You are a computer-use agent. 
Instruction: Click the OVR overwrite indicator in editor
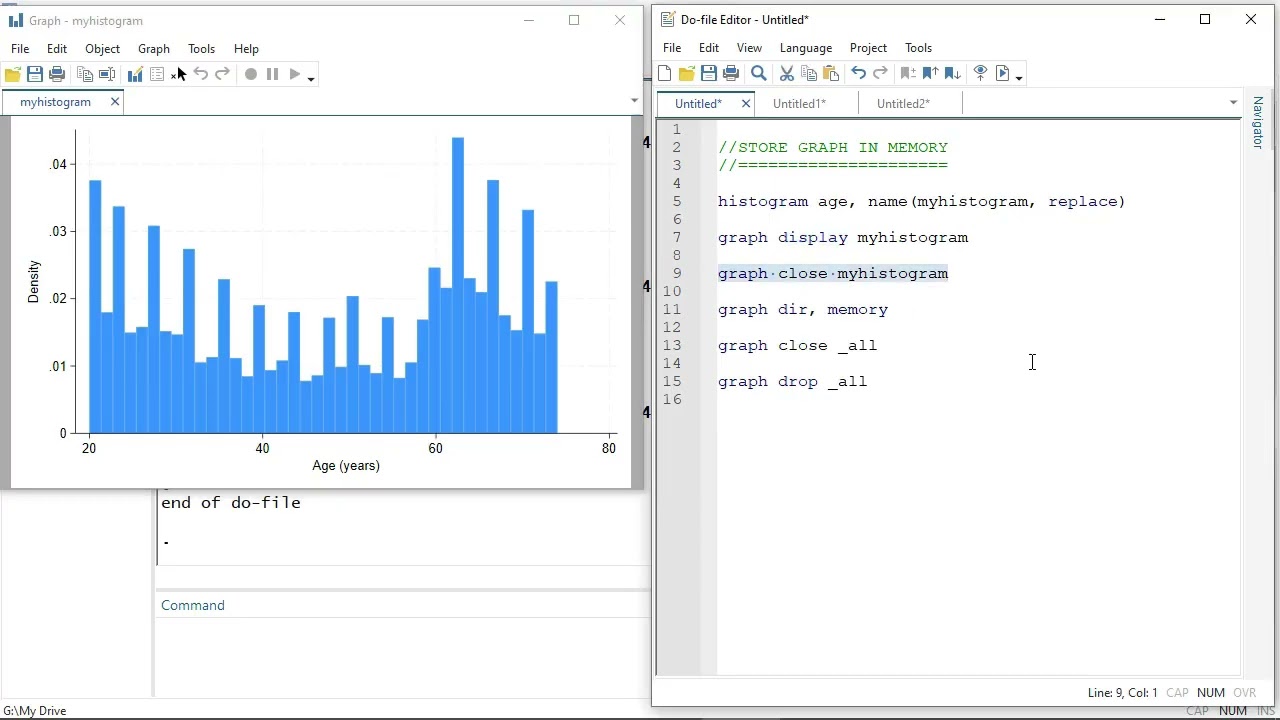point(1244,693)
